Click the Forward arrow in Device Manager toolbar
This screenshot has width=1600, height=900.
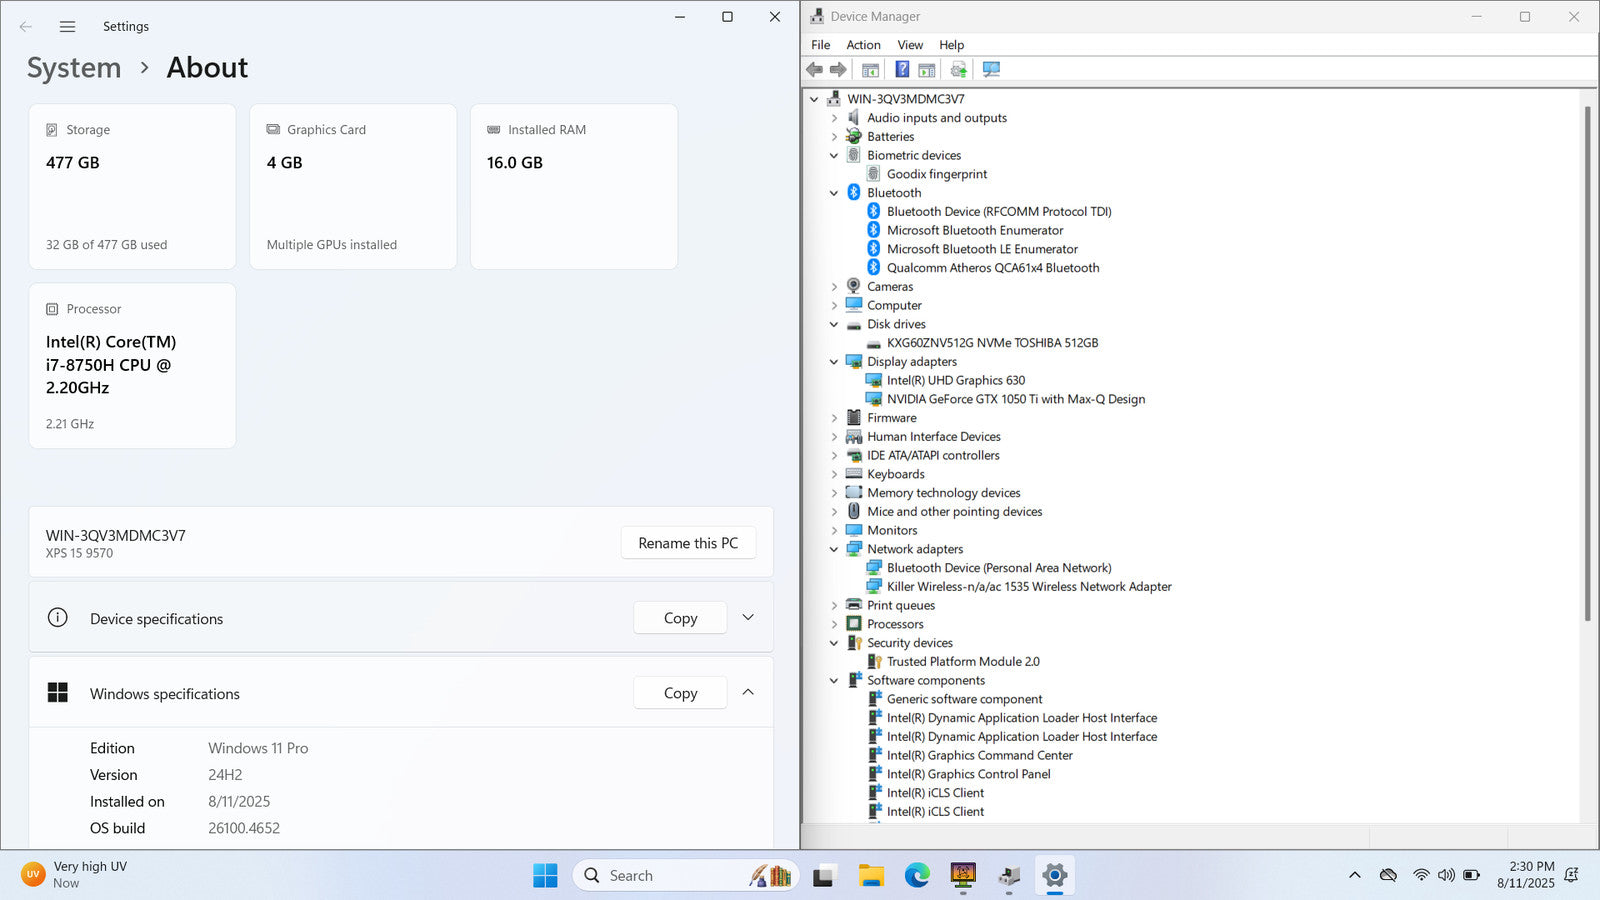click(838, 70)
